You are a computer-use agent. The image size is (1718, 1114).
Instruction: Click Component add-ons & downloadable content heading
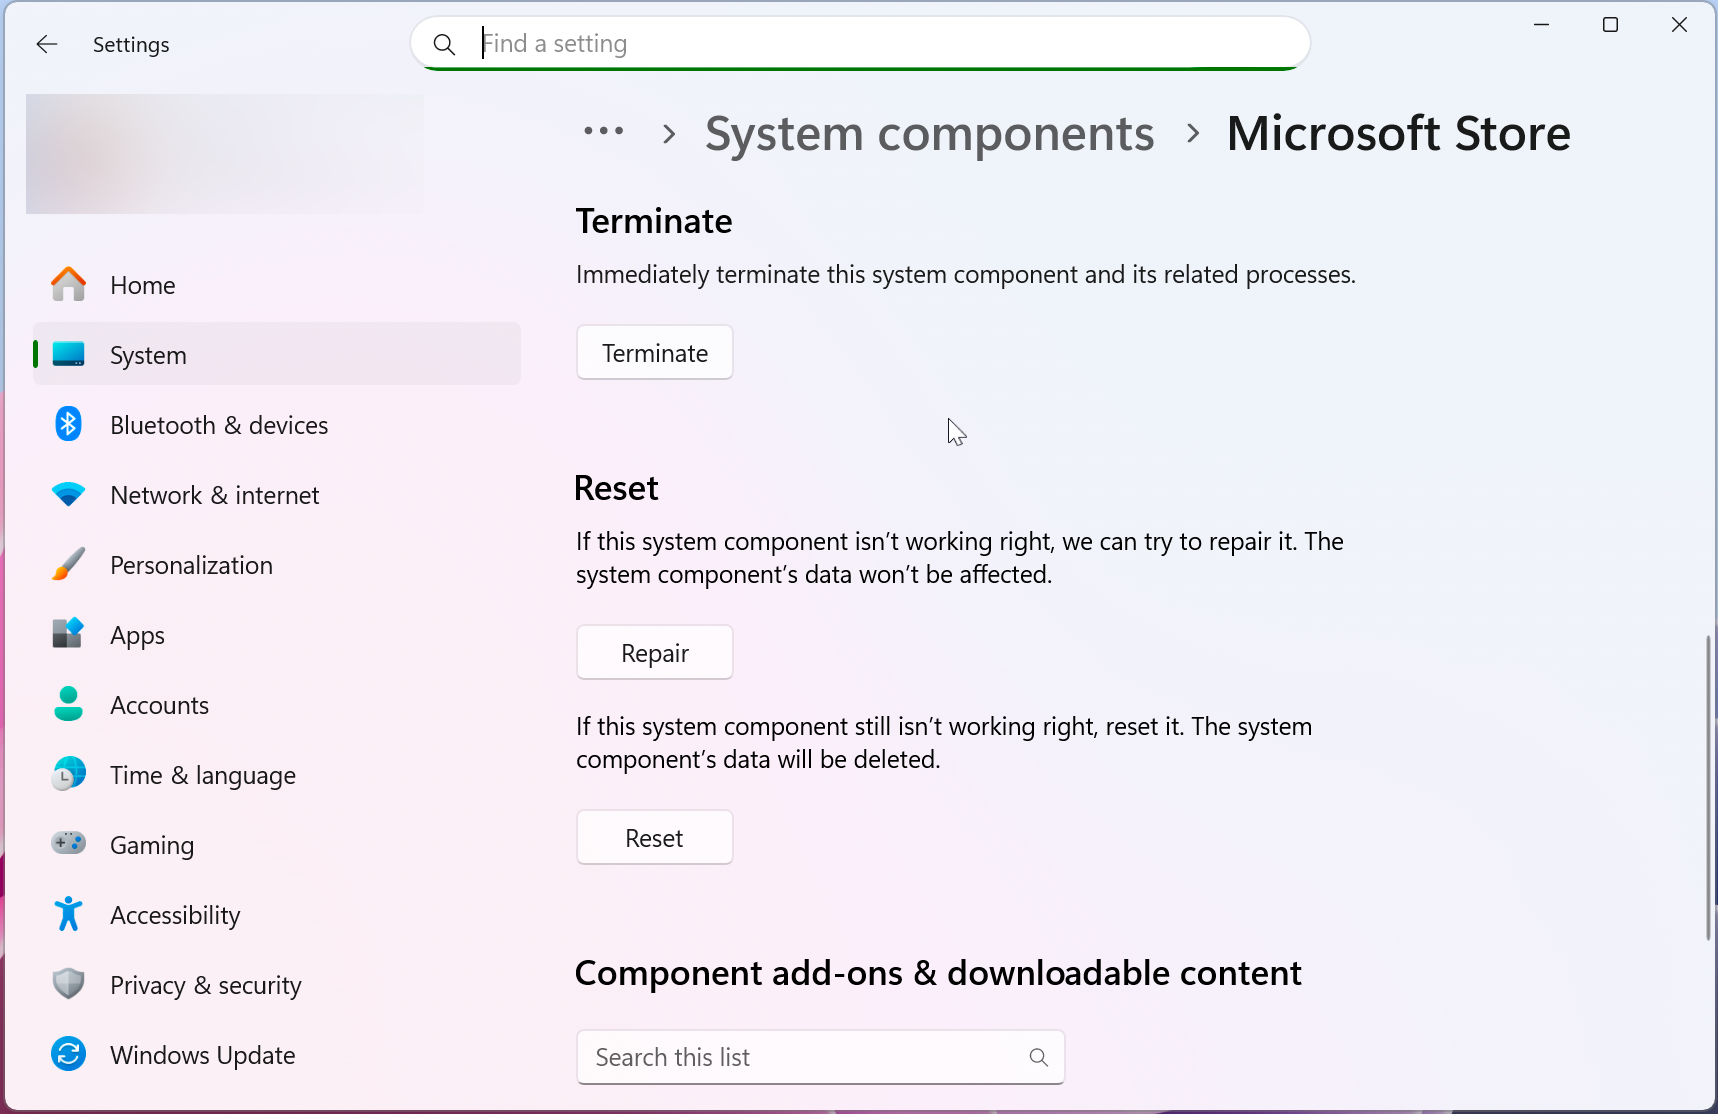coord(938,973)
